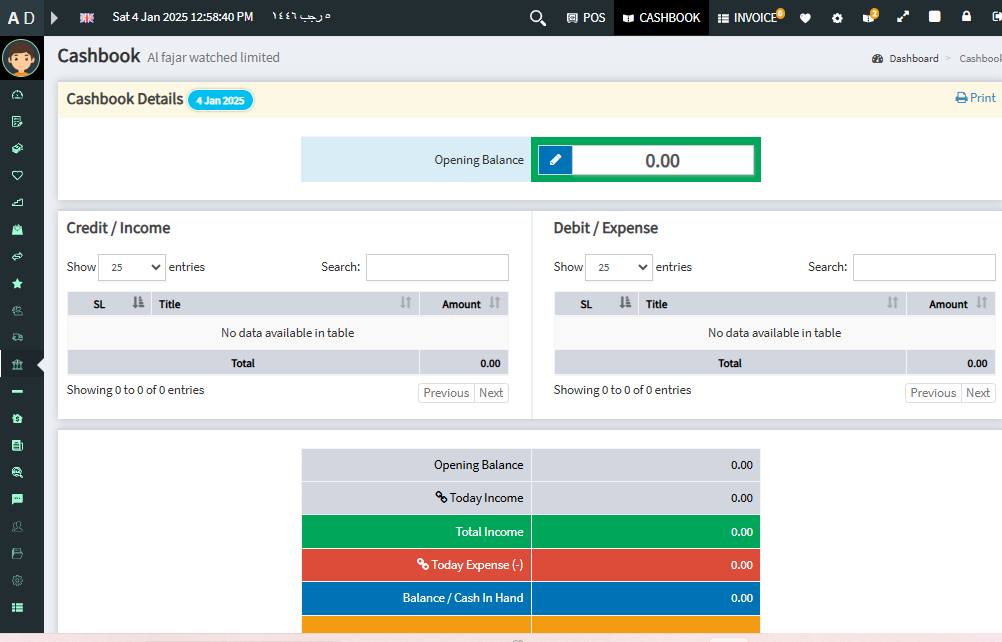Sort Credit/Income table by Amount
Image resolution: width=1002 pixels, height=642 pixels.
coord(464,303)
